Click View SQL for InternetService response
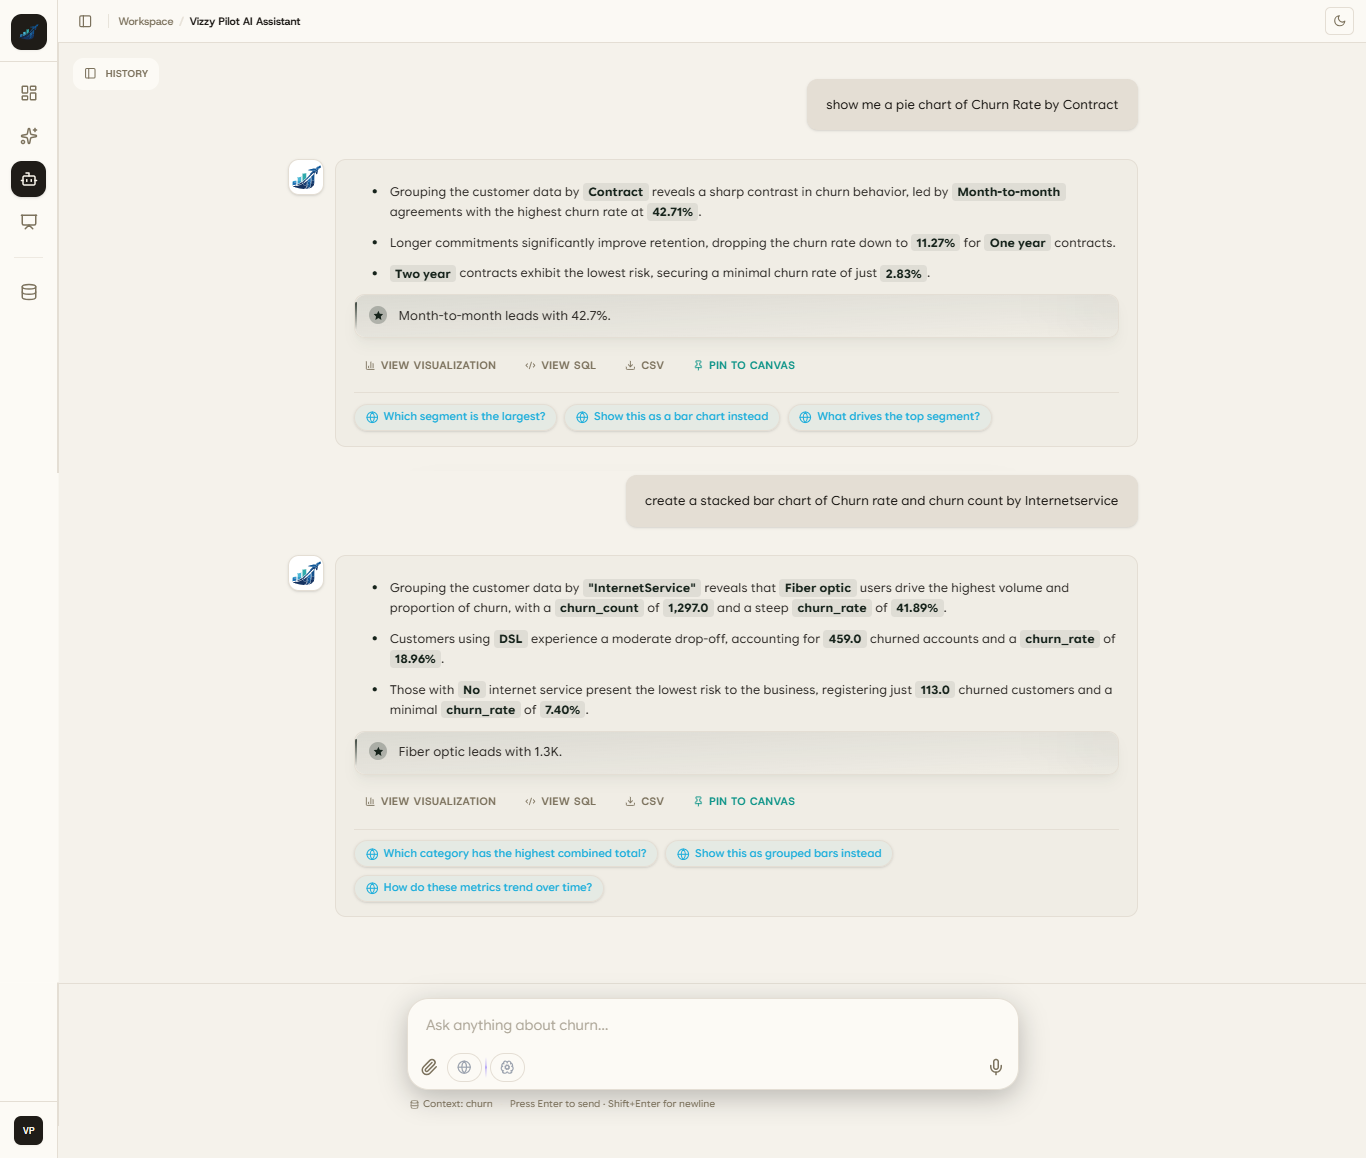Image resolution: width=1366 pixels, height=1158 pixels. [560, 802]
